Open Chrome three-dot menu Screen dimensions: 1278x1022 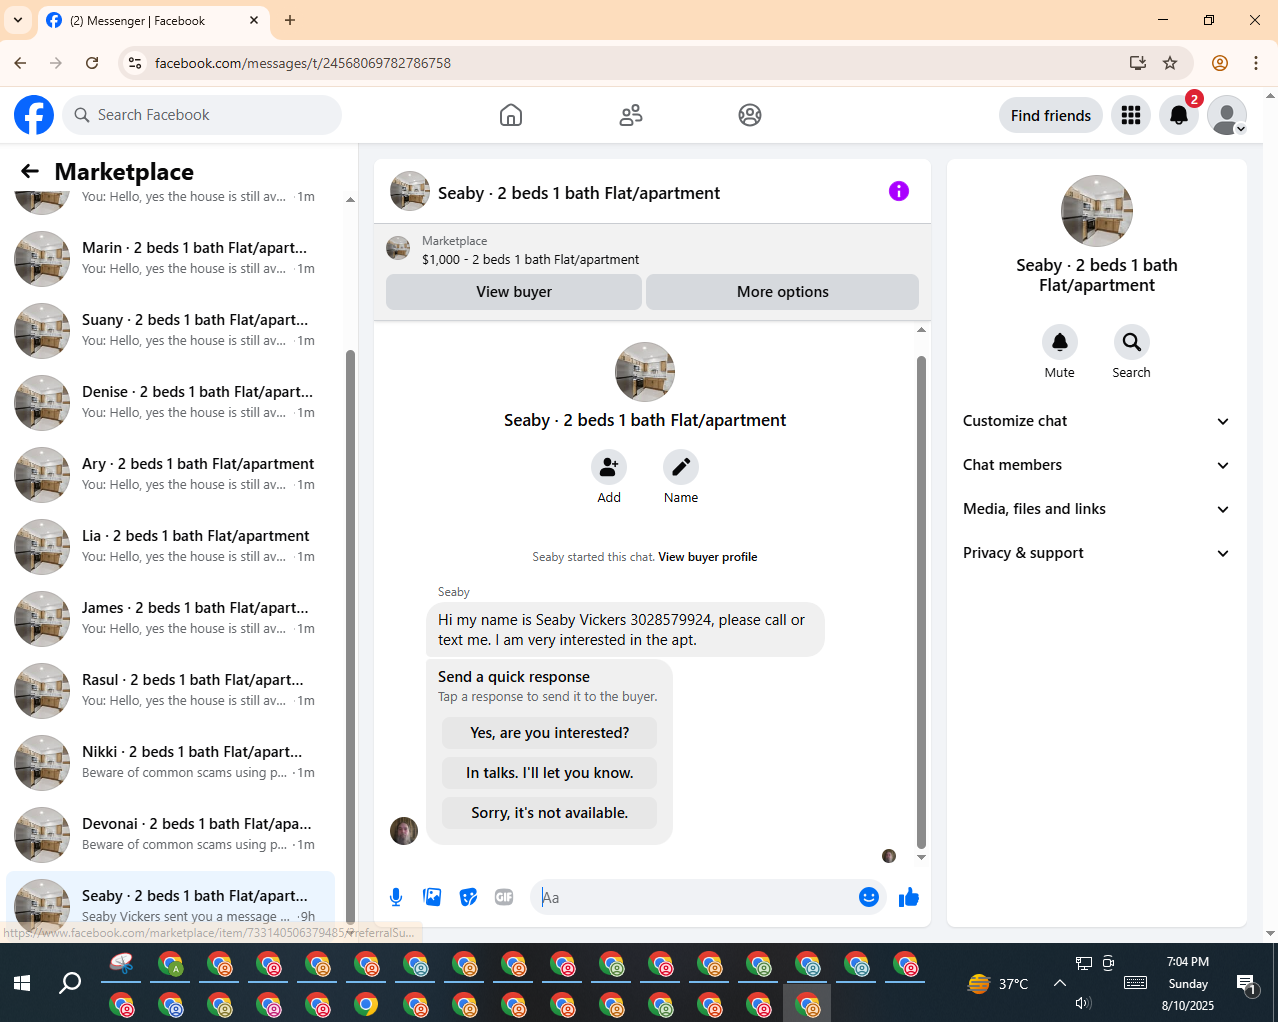point(1256,63)
